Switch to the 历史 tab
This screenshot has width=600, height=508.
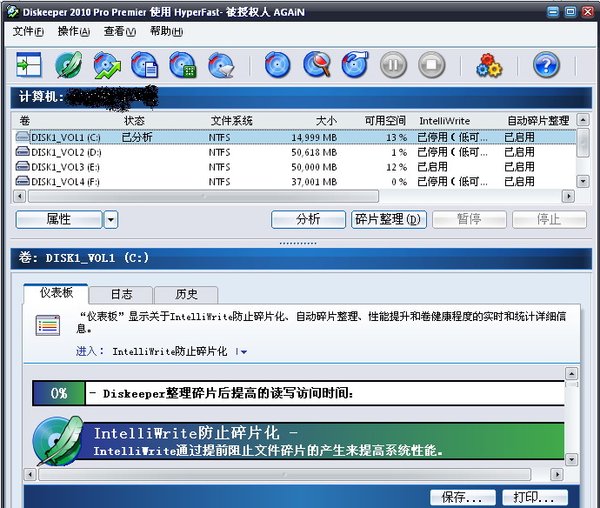point(186,295)
